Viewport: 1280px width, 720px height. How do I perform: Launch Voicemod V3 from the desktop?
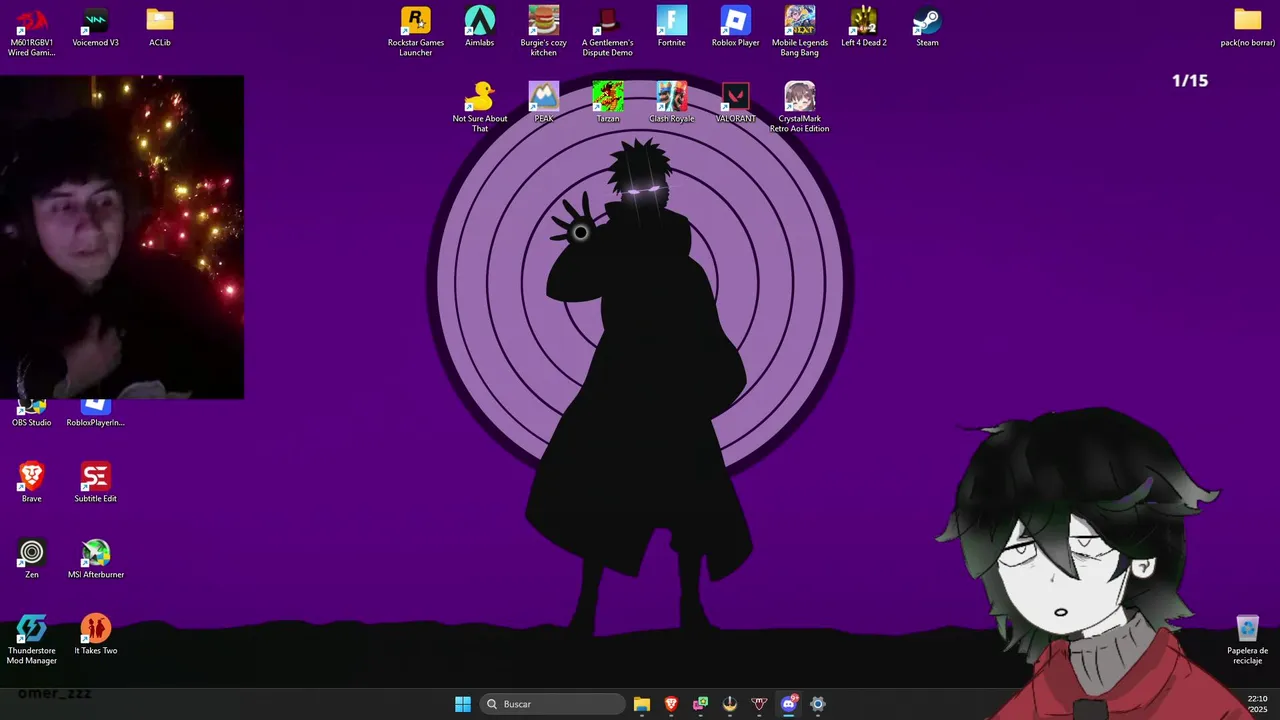click(x=96, y=27)
